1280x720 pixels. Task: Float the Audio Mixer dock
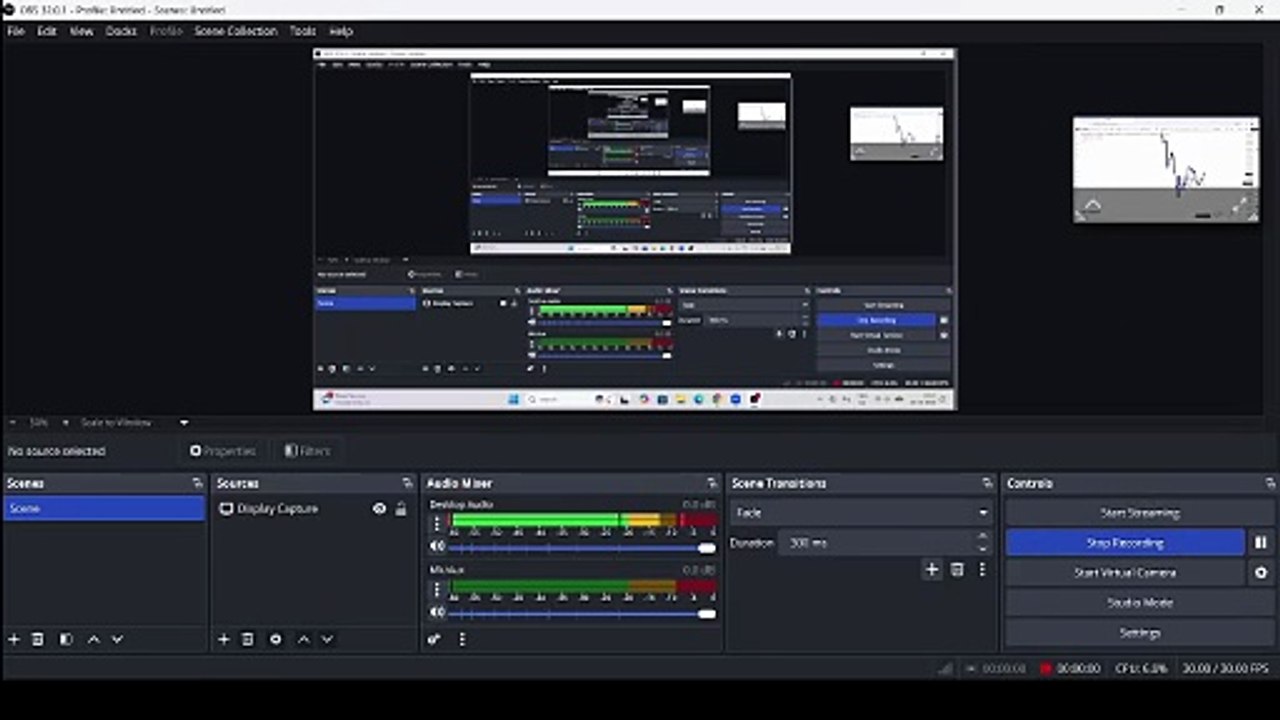click(x=711, y=483)
